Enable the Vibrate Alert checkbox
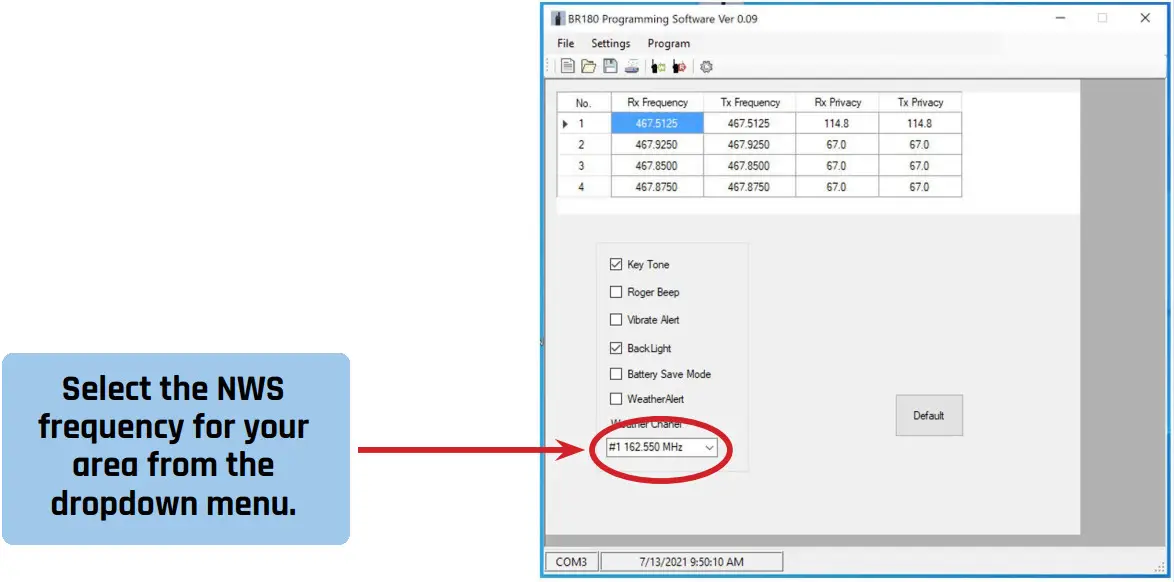This screenshot has width=1174, height=582. point(616,320)
